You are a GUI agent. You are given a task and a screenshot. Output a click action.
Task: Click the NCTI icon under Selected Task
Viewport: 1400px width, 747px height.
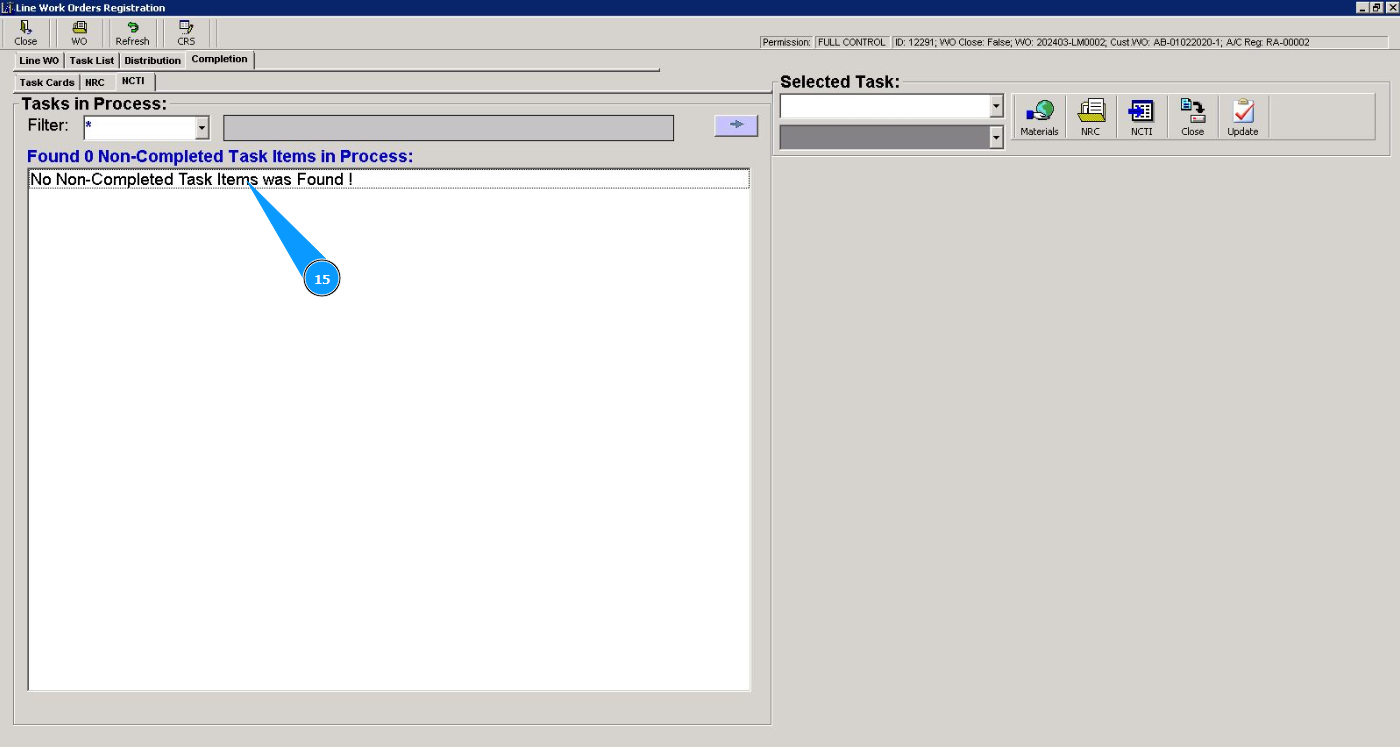1141,118
